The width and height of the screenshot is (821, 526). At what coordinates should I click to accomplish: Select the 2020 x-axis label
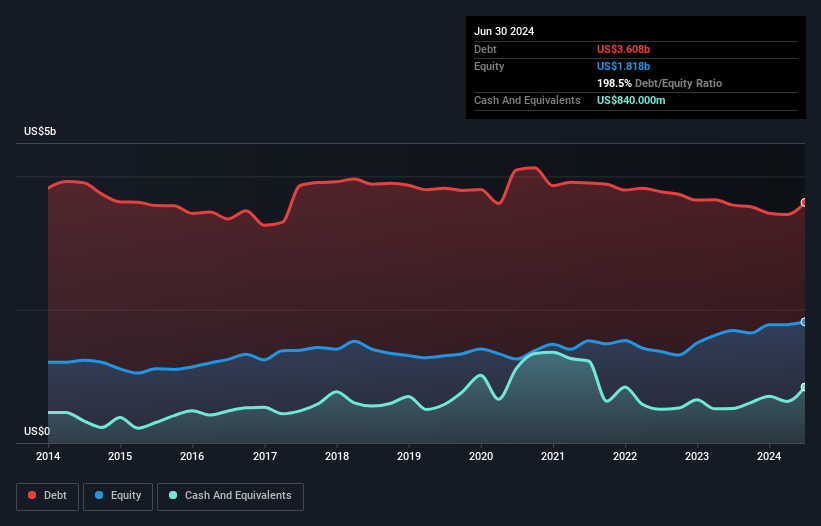[x=481, y=456]
